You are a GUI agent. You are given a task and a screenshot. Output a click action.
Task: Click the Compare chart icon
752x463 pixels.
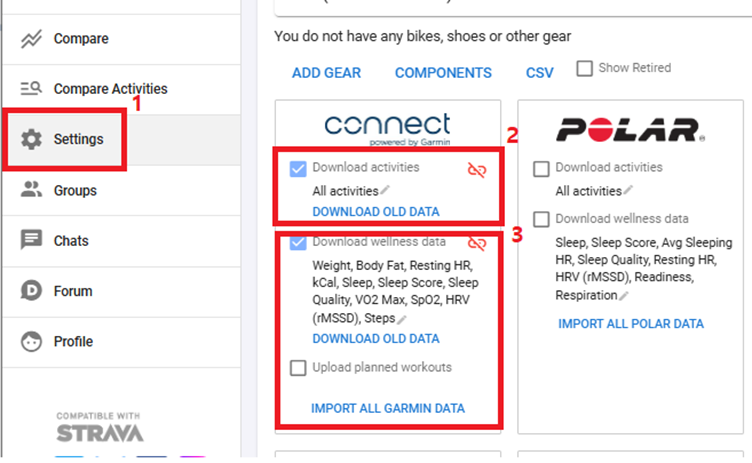point(32,39)
